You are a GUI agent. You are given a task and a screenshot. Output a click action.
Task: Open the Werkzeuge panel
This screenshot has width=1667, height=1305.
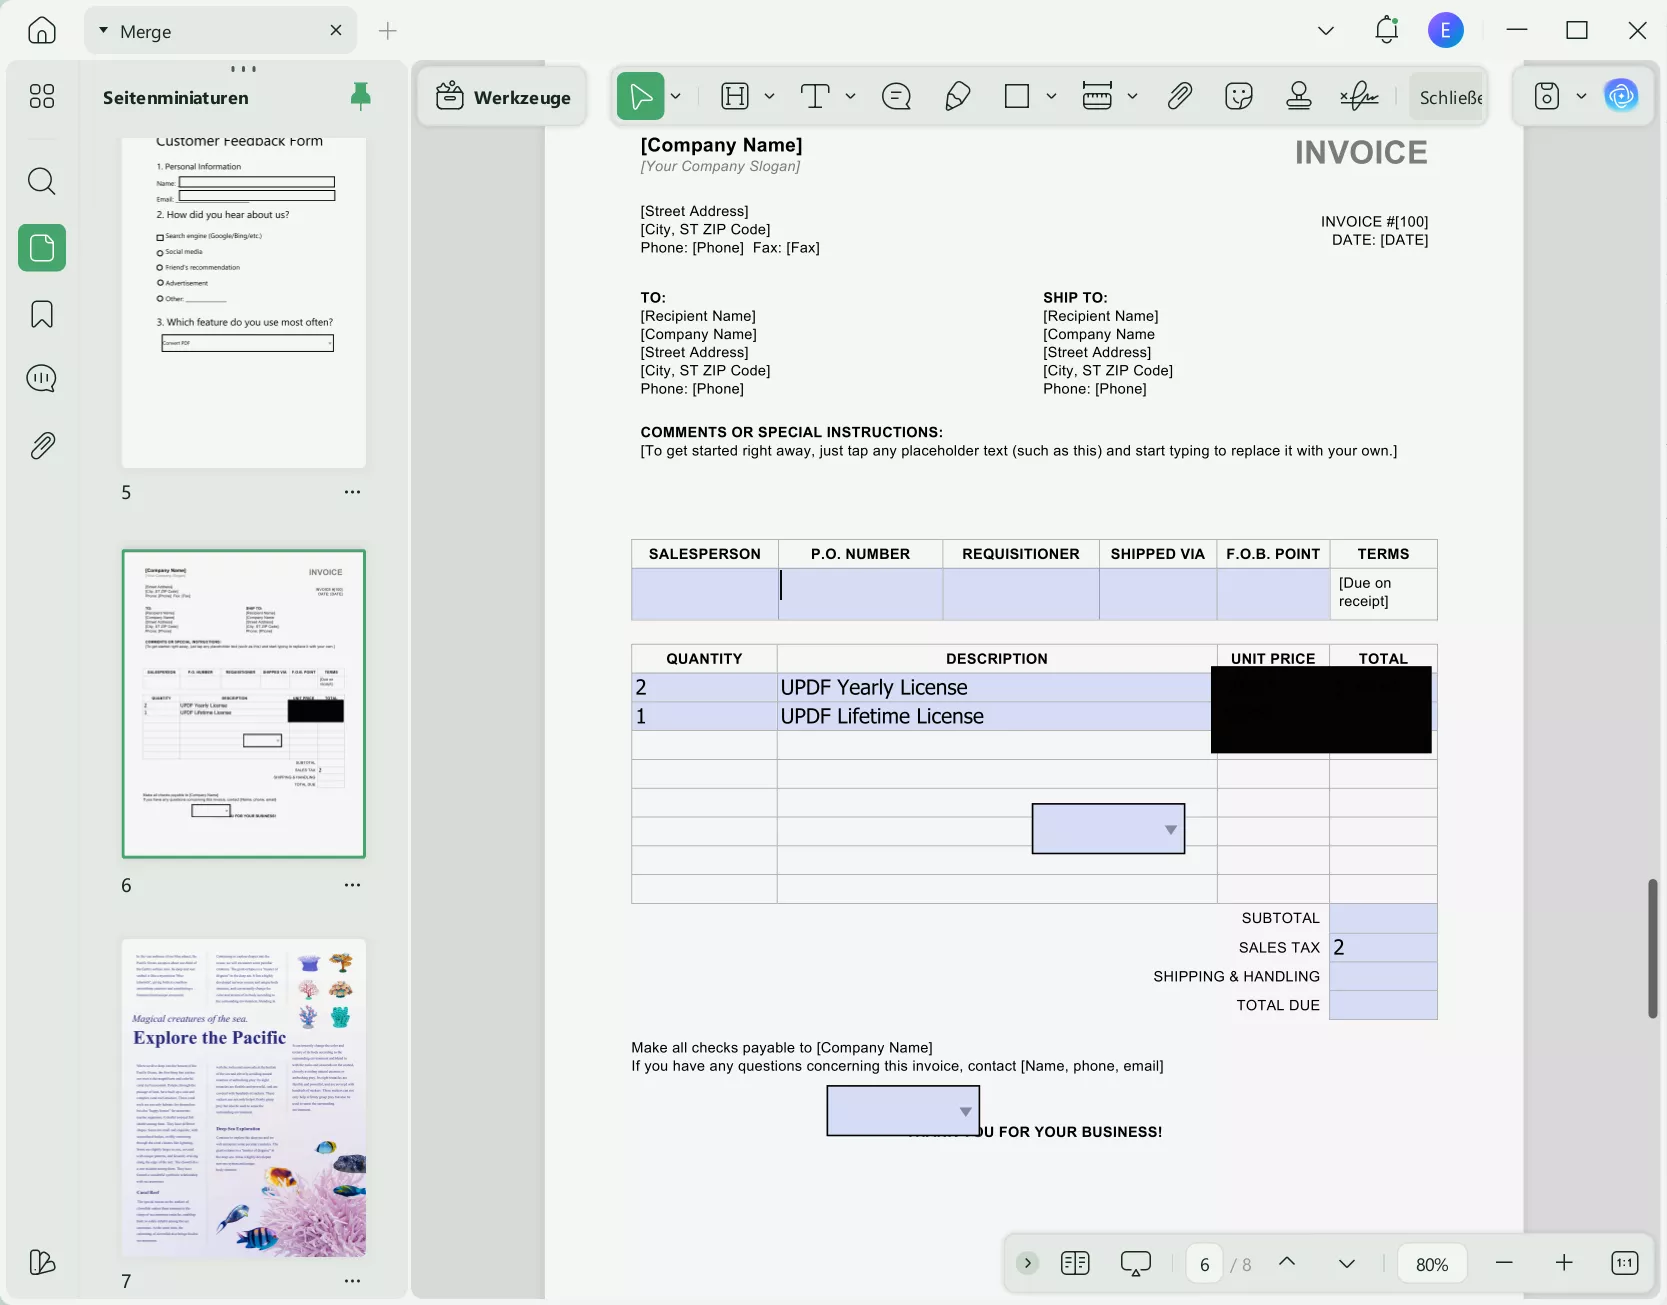tap(503, 97)
